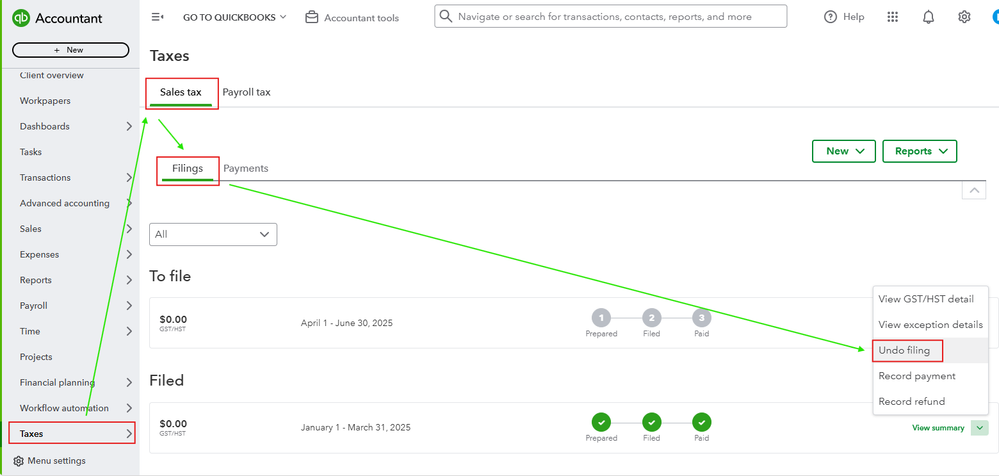Open the apps grid icon

(893, 17)
